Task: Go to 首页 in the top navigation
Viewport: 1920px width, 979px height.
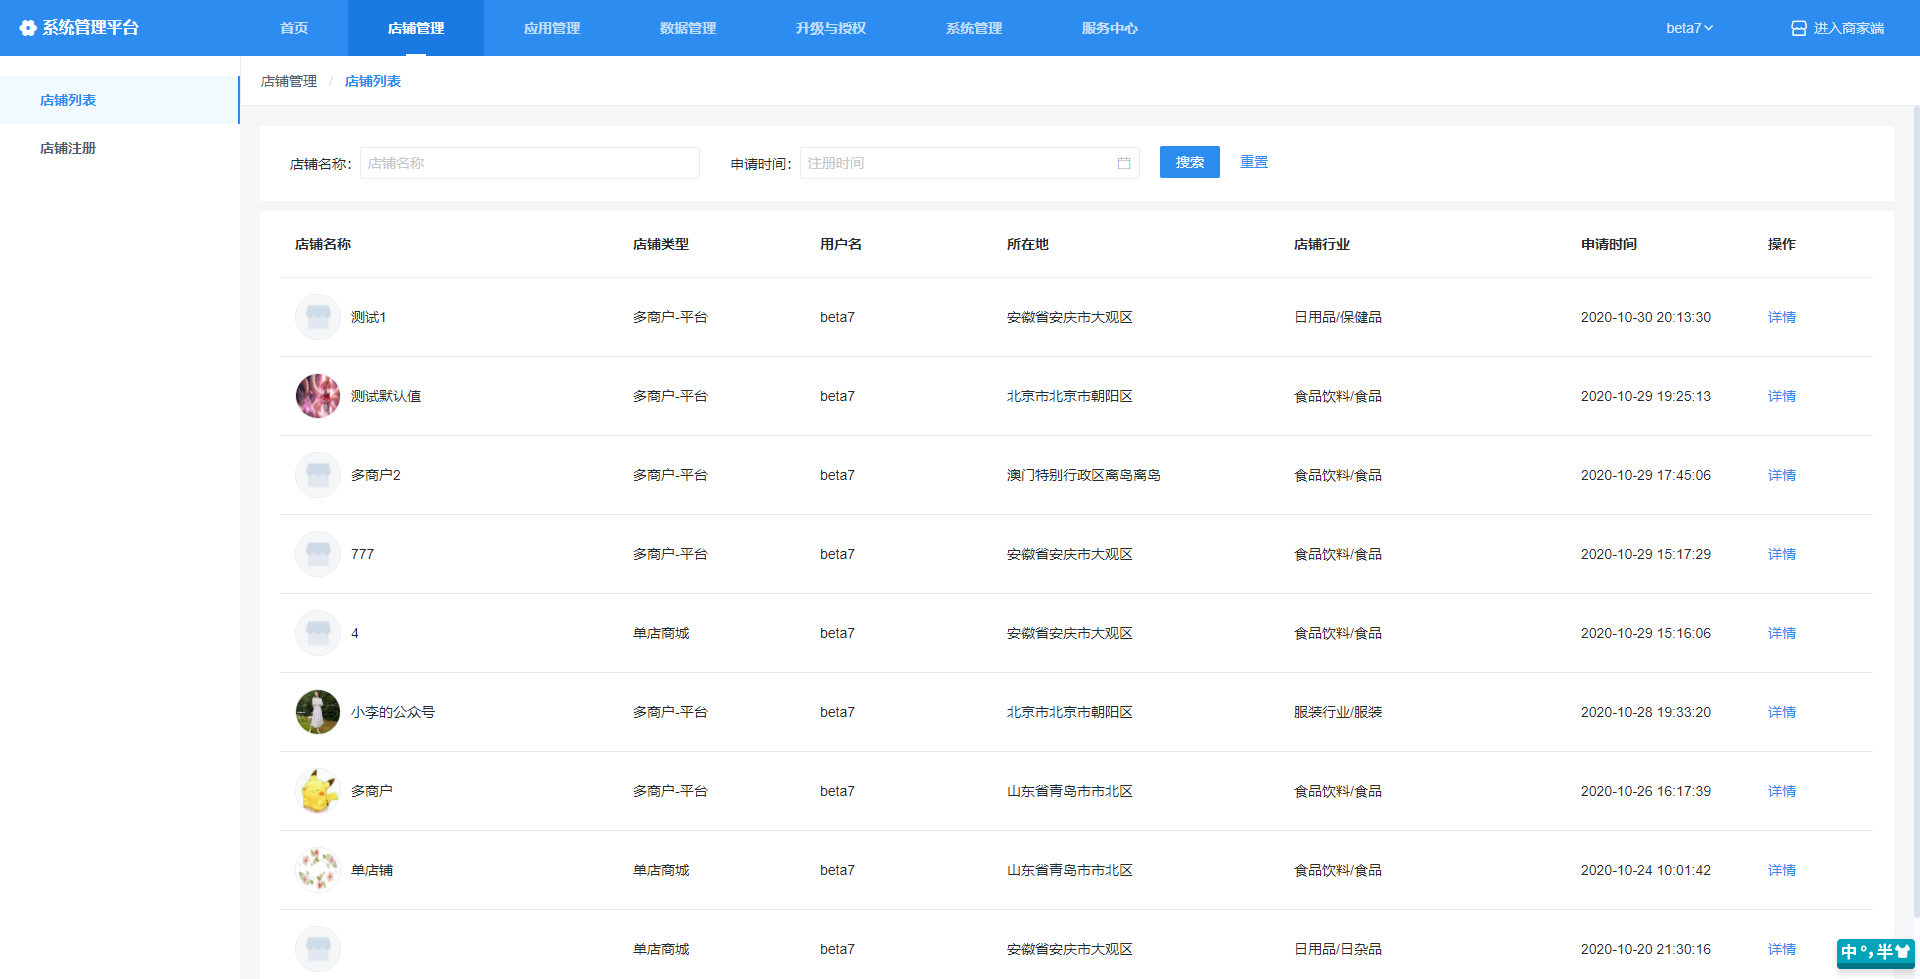Action: point(294,28)
